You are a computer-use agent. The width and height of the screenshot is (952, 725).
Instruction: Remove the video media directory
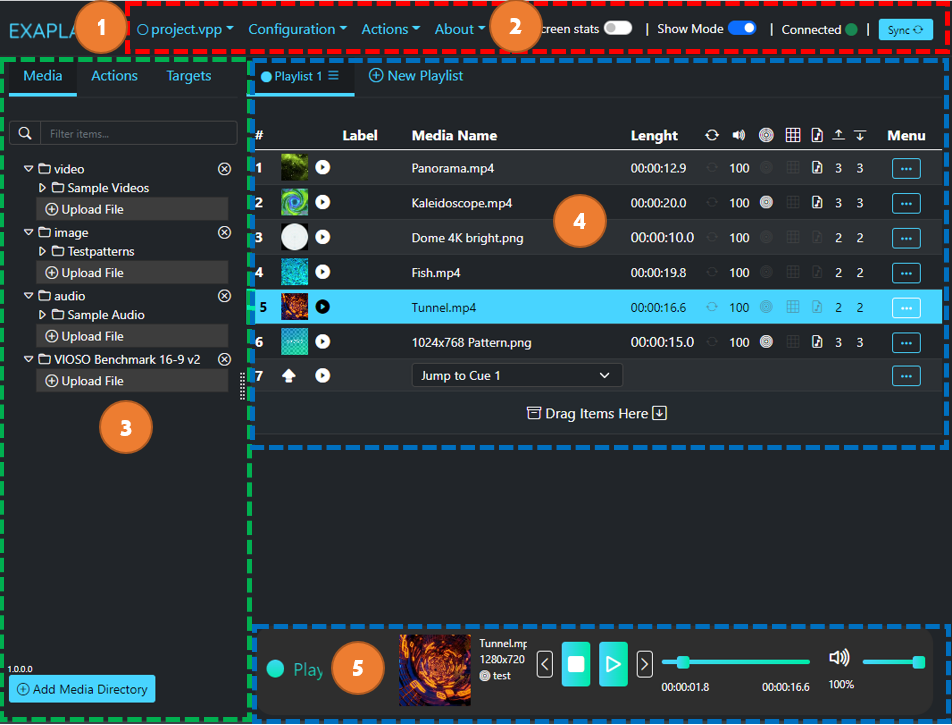pyautogui.click(x=225, y=169)
